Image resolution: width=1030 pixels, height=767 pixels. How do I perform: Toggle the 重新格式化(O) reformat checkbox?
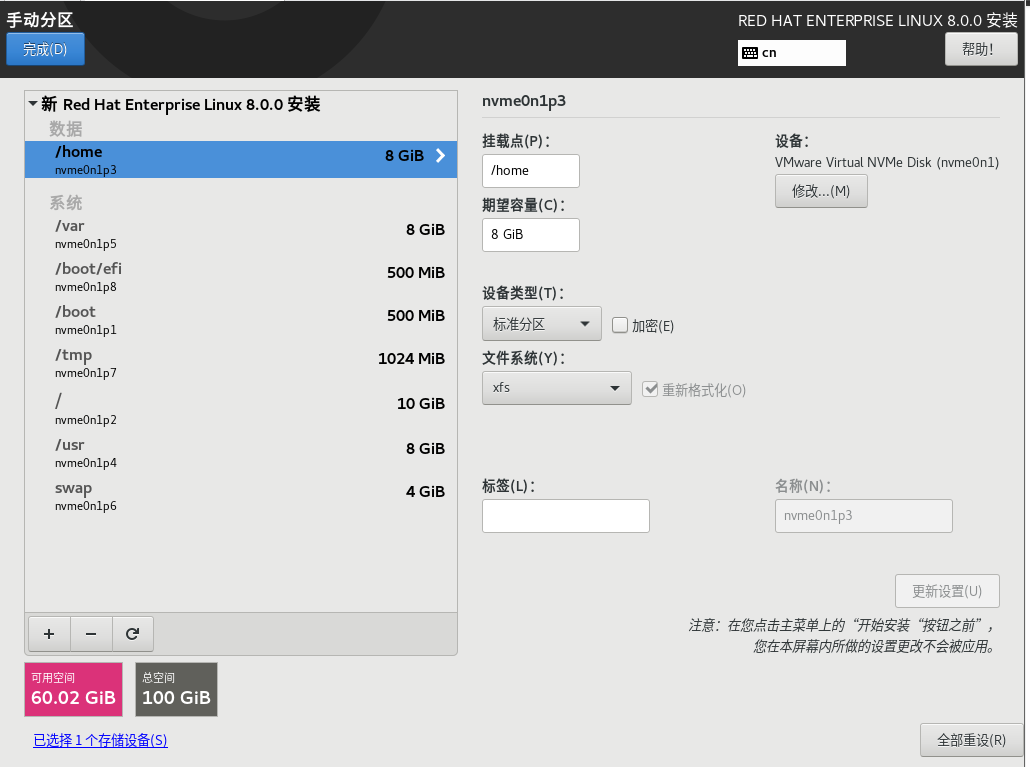[x=650, y=389]
